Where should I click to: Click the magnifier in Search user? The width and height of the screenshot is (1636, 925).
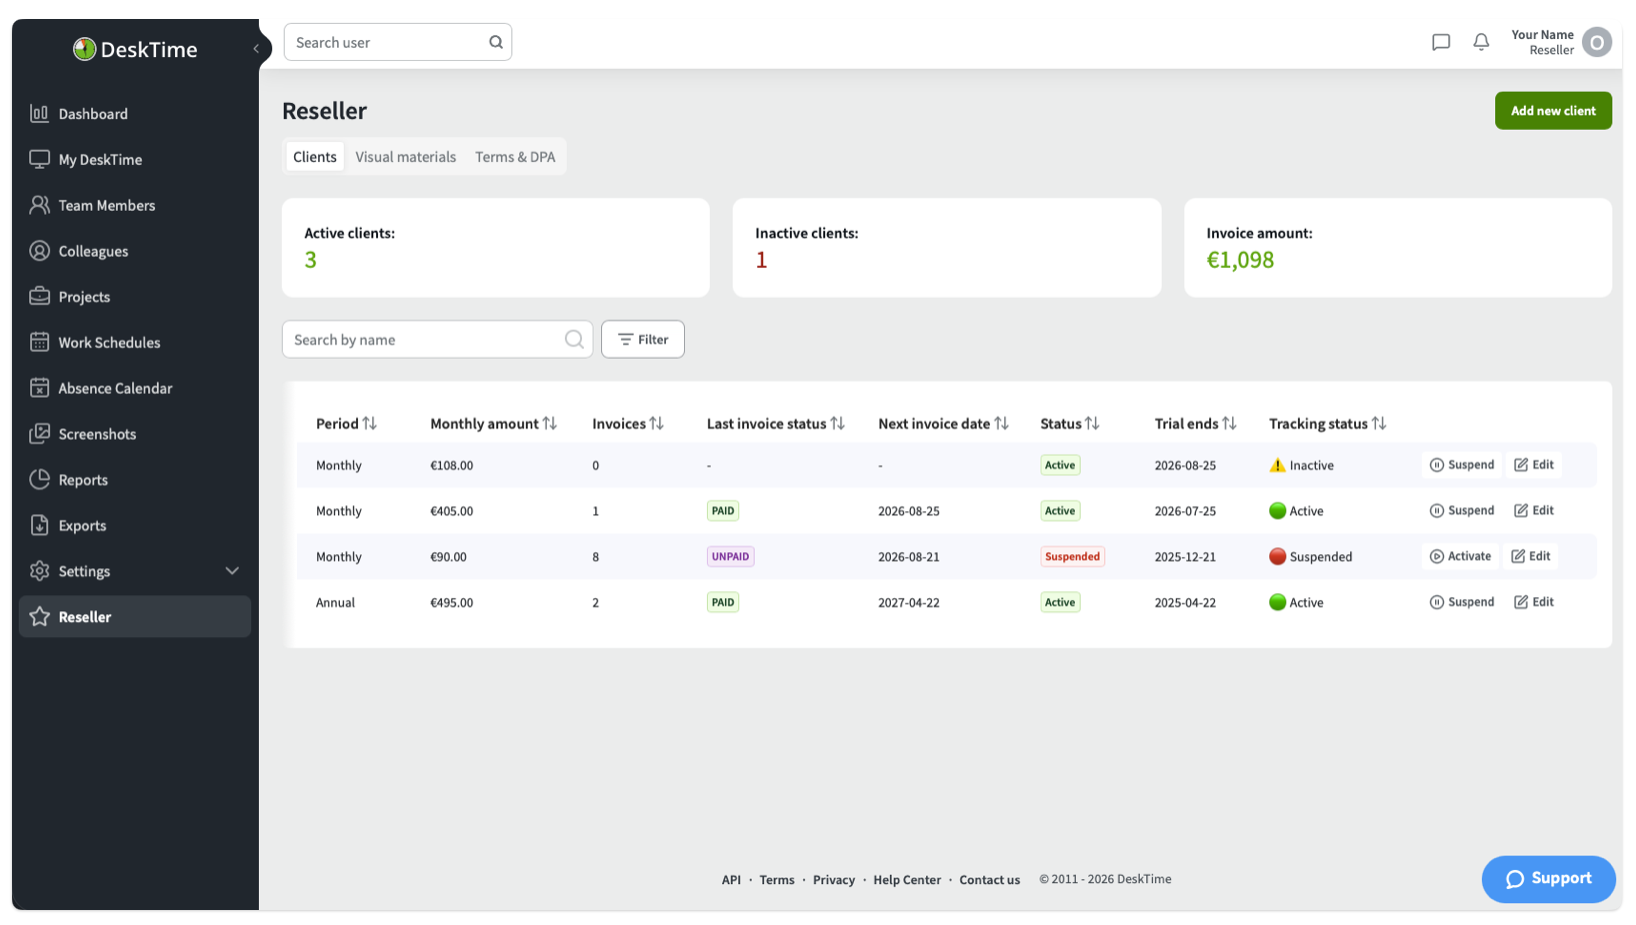coord(495,42)
